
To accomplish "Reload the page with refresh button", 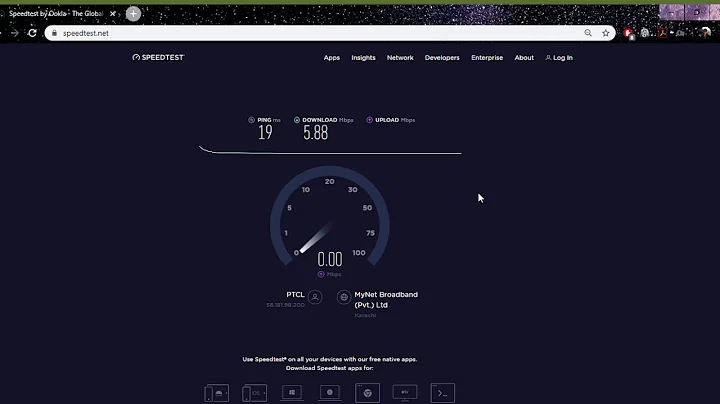I will [32, 33].
